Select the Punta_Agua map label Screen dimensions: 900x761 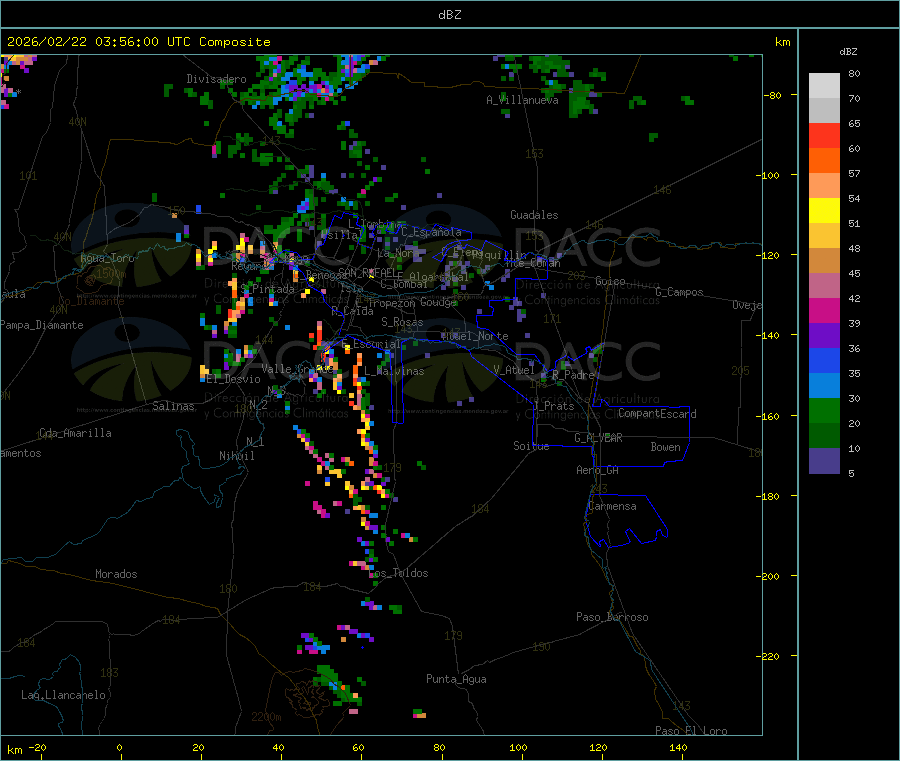tap(456, 679)
